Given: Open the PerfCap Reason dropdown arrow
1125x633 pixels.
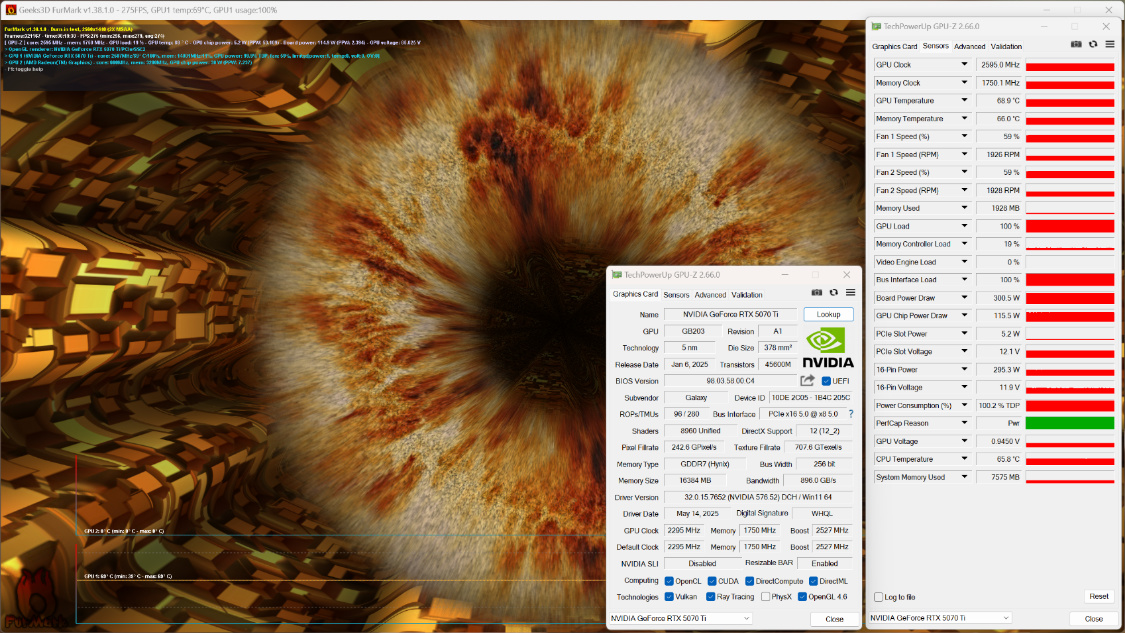Looking at the screenshot, I should tap(964, 423).
